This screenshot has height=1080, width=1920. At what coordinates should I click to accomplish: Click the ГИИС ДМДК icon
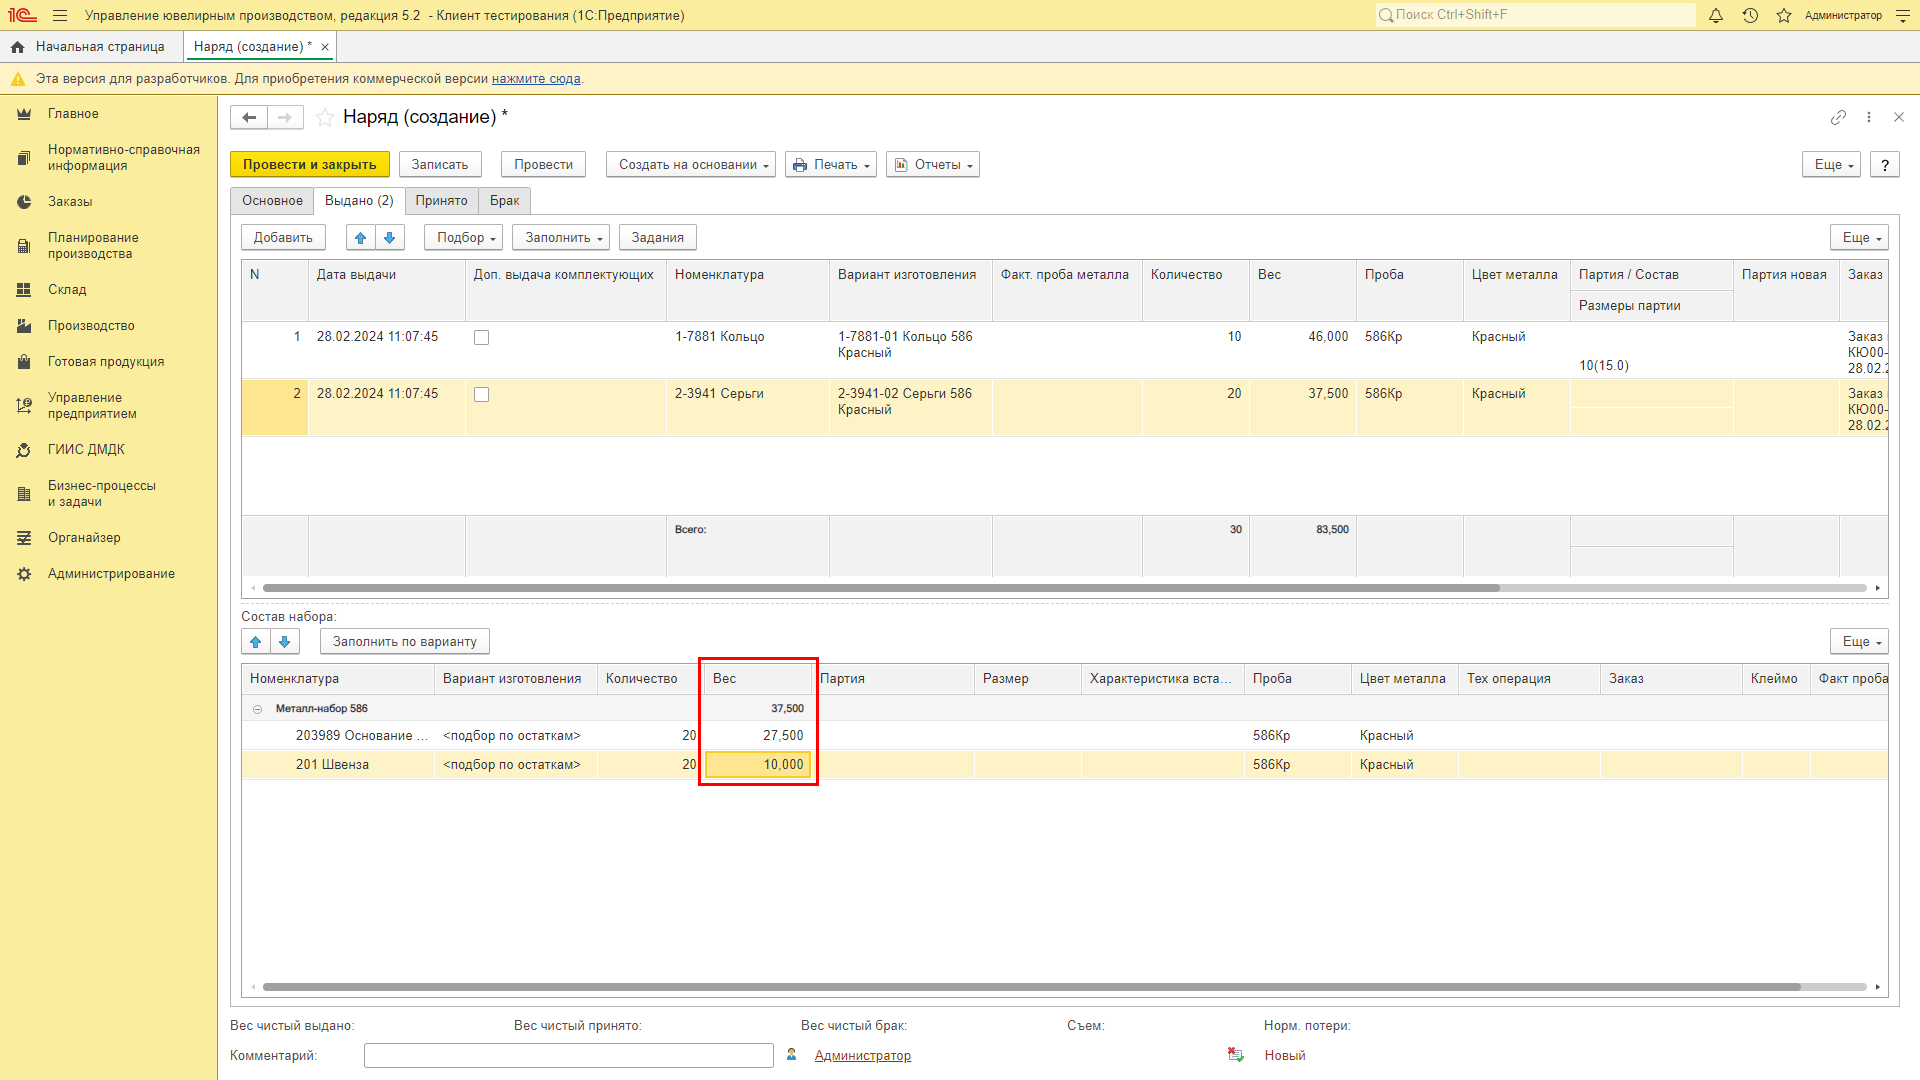pyautogui.click(x=24, y=450)
